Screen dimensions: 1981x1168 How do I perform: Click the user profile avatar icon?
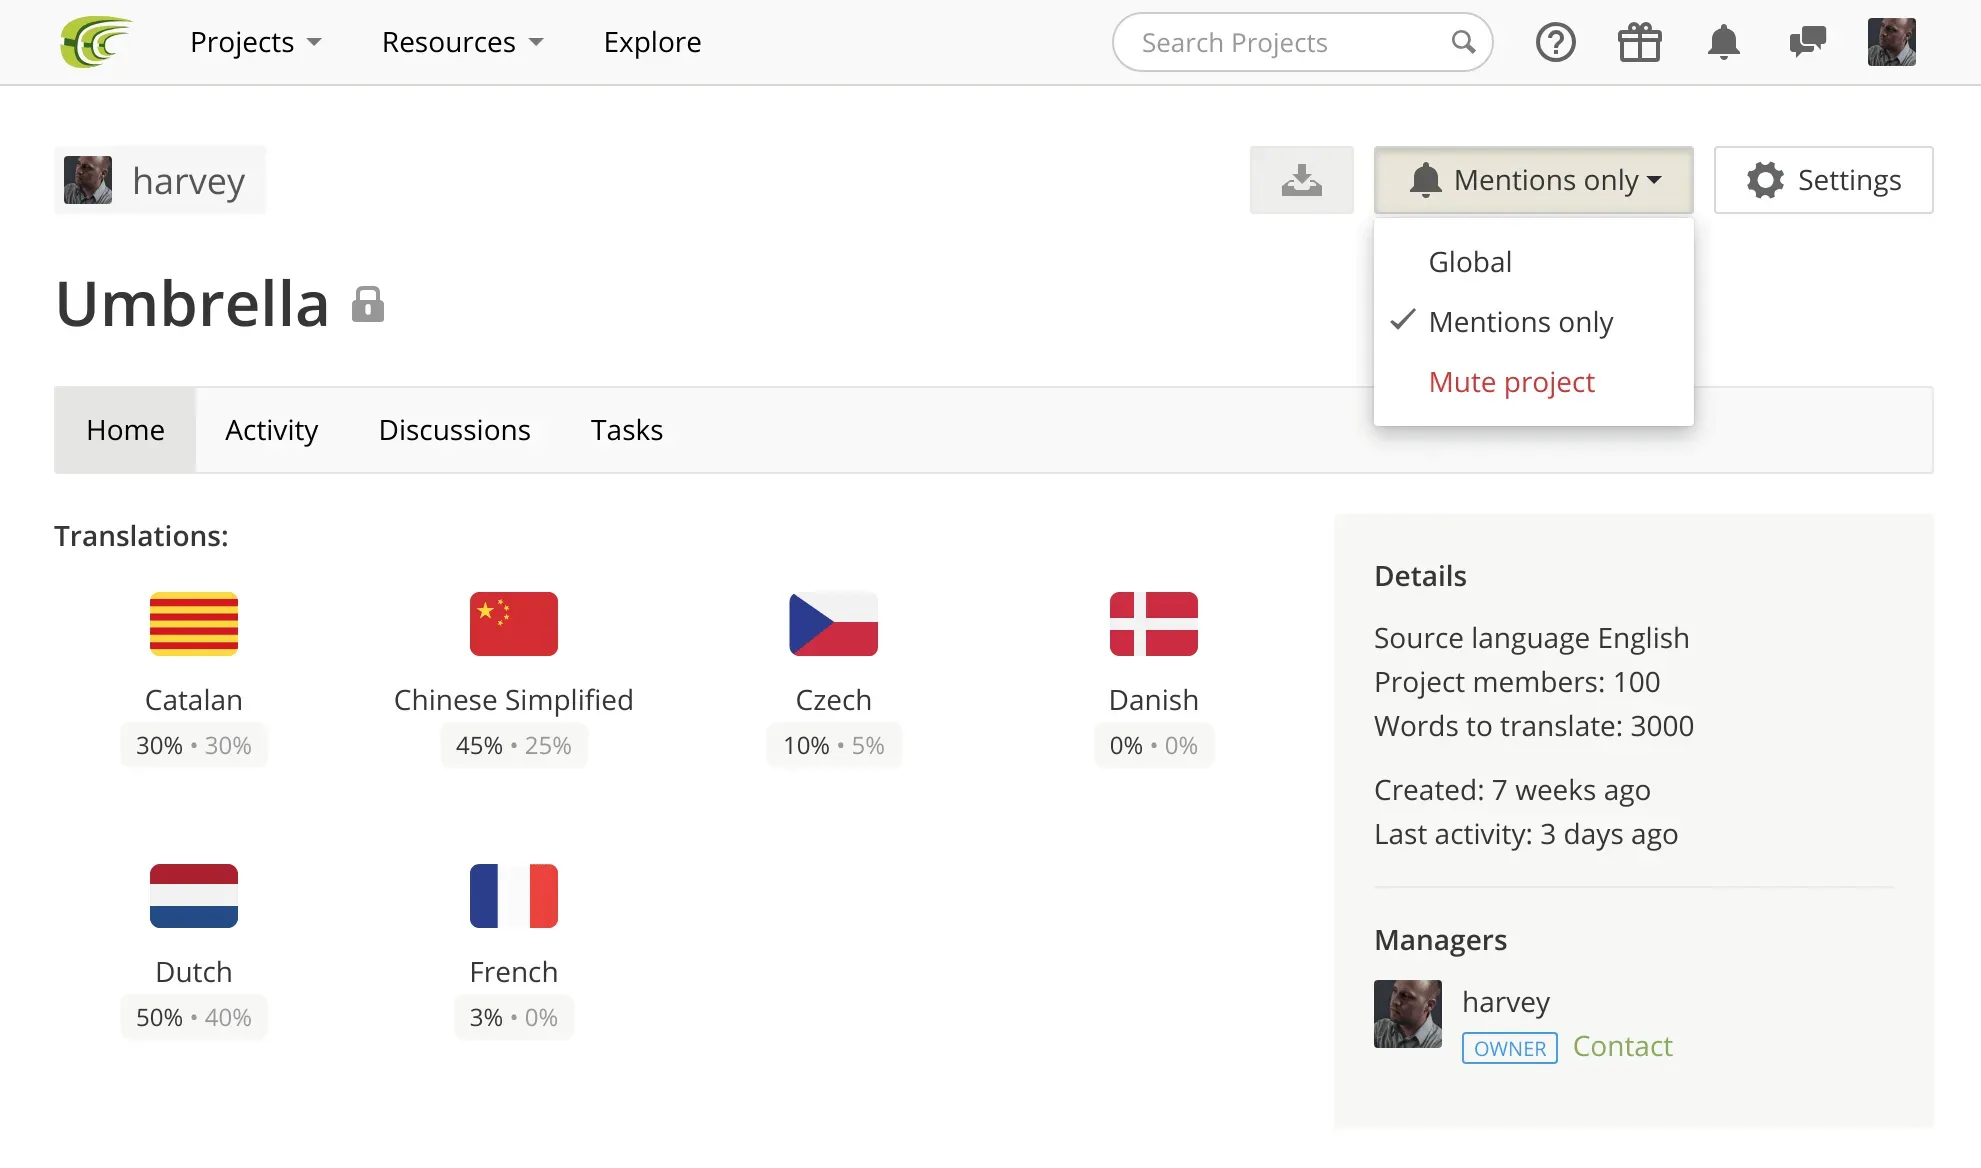point(1892,42)
